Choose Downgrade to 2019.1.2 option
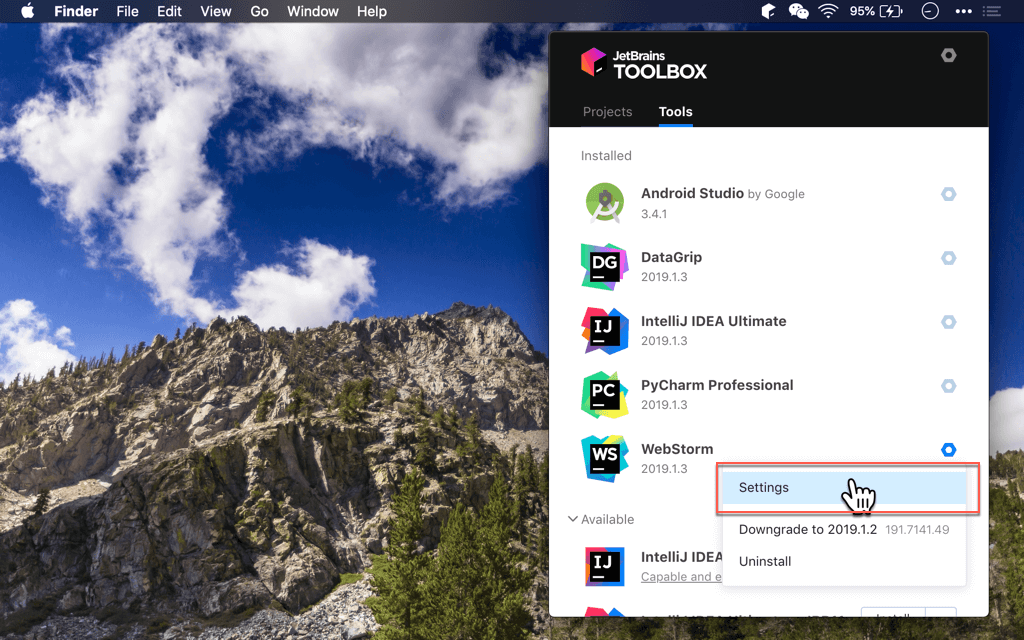This screenshot has height=640, width=1024. [x=807, y=529]
